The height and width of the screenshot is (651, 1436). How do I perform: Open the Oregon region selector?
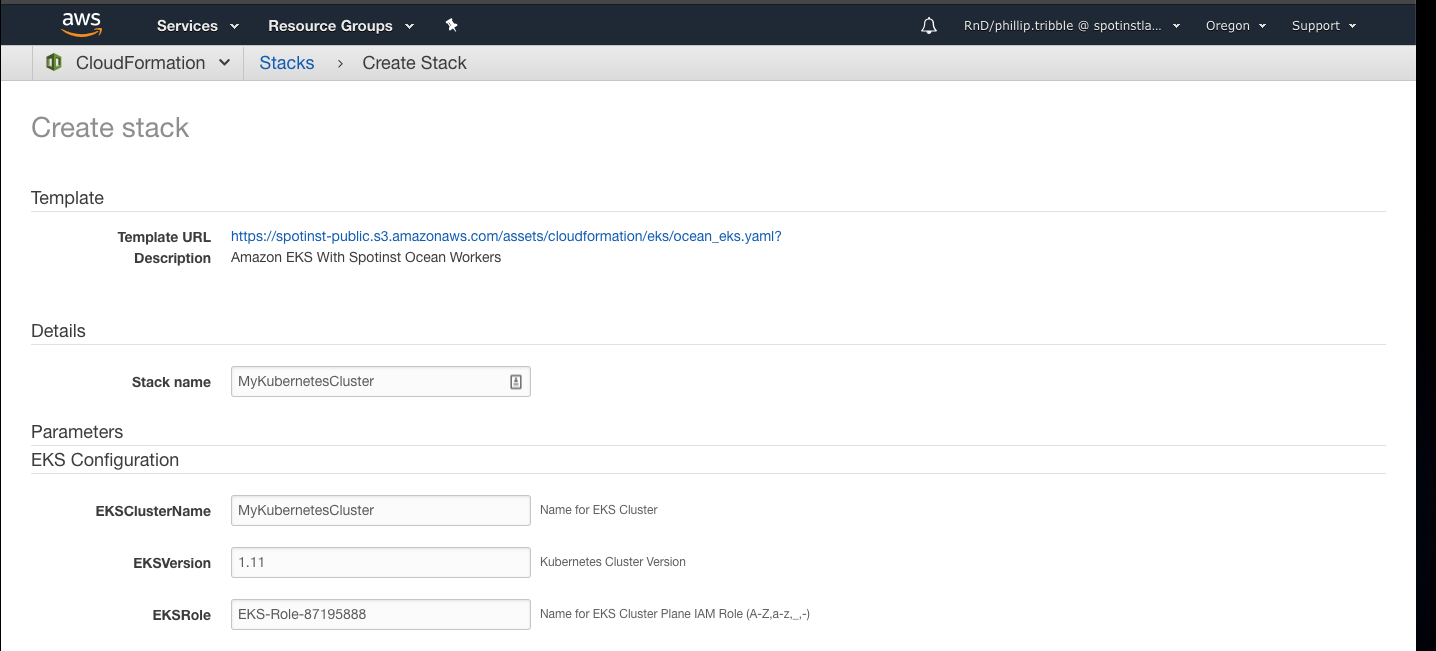[x=1235, y=26]
